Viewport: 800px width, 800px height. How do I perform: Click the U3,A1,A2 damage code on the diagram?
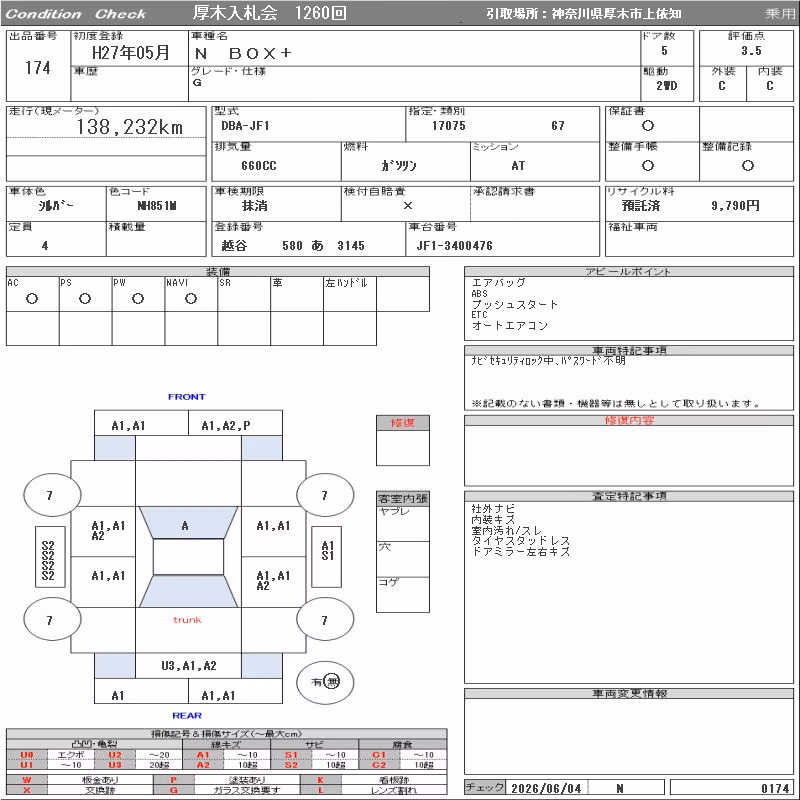click(189, 665)
